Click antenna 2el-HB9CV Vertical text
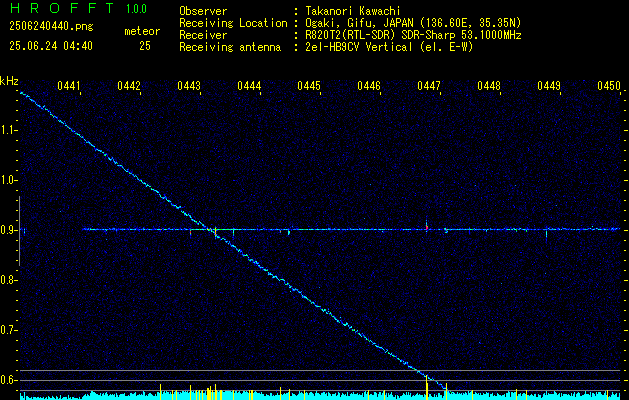This screenshot has width=629, height=400. tap(388, 47)
